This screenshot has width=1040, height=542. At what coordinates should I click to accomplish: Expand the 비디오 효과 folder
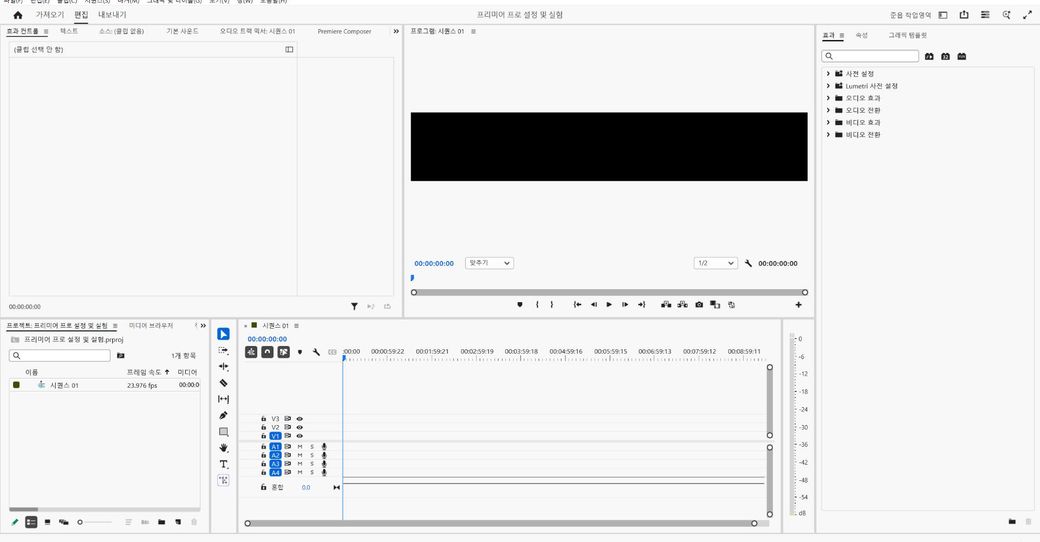[828, 122]
